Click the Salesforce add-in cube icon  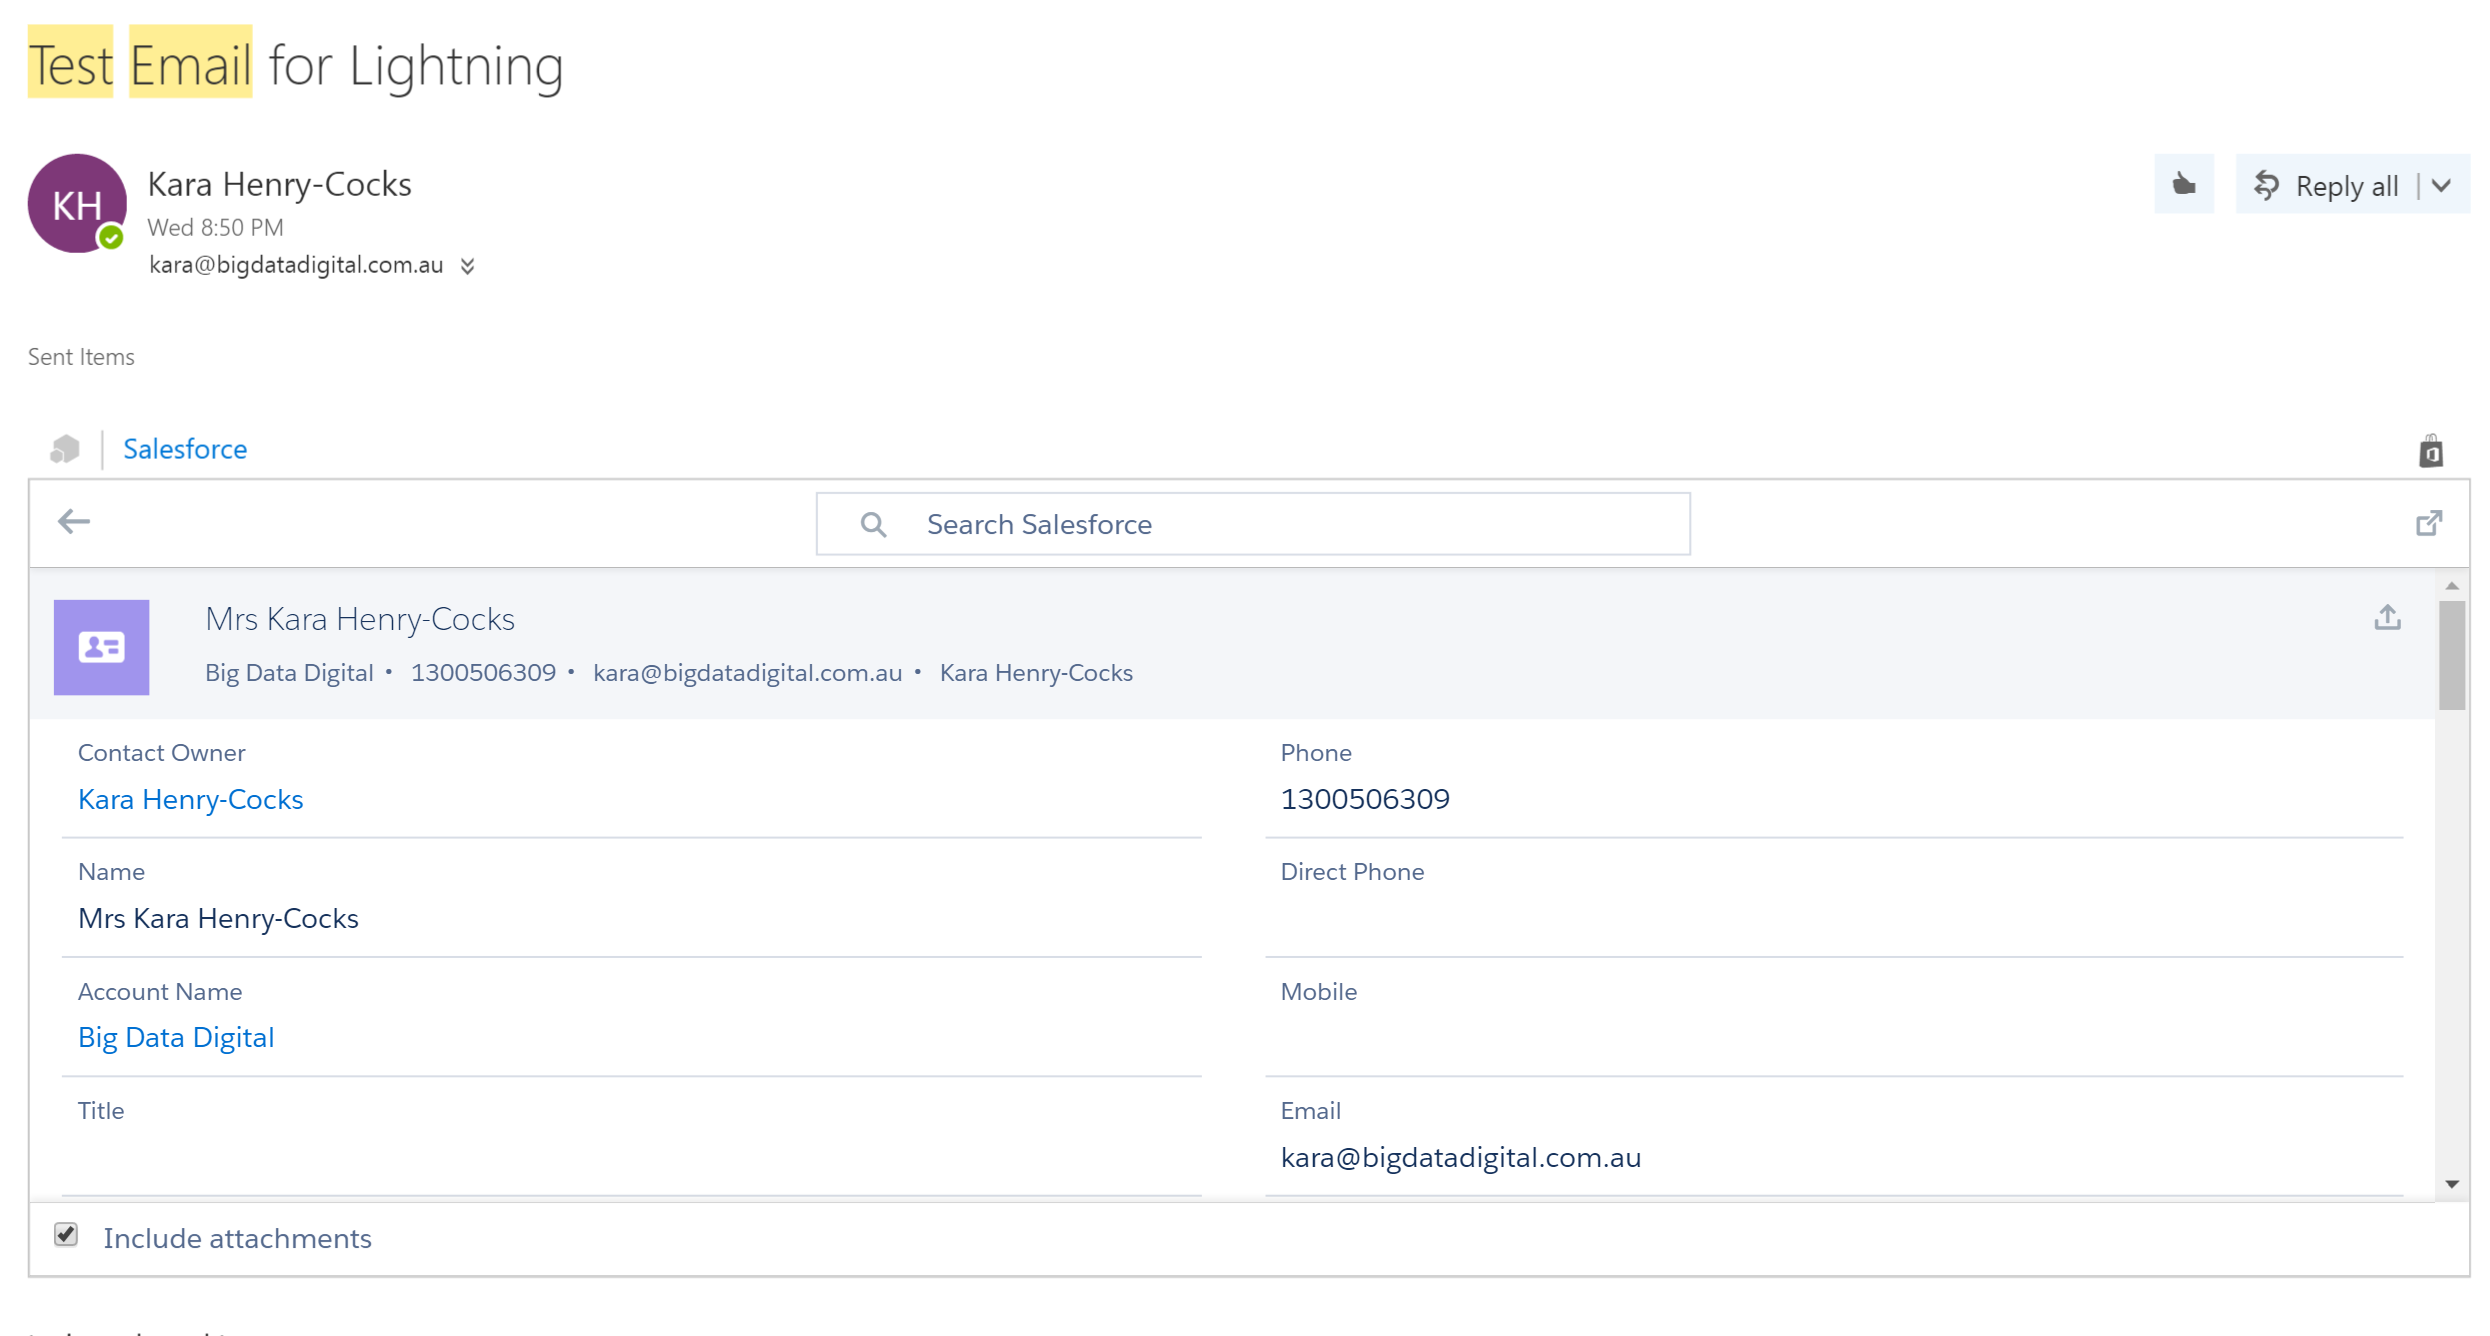click(x=65, y=449)
